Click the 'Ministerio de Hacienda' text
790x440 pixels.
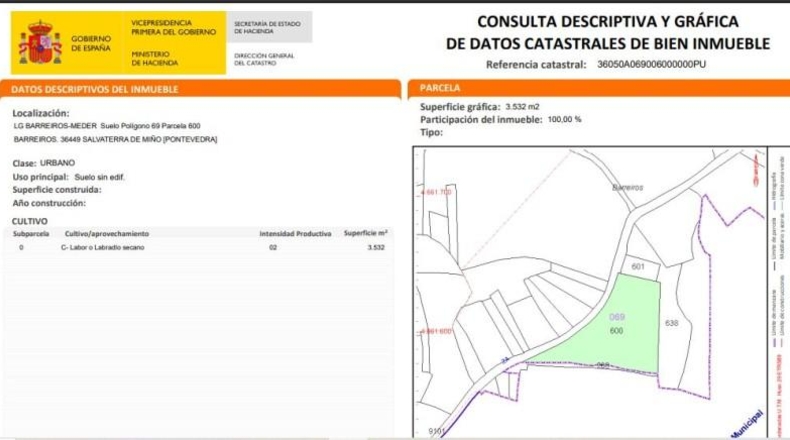pos(155,58)
